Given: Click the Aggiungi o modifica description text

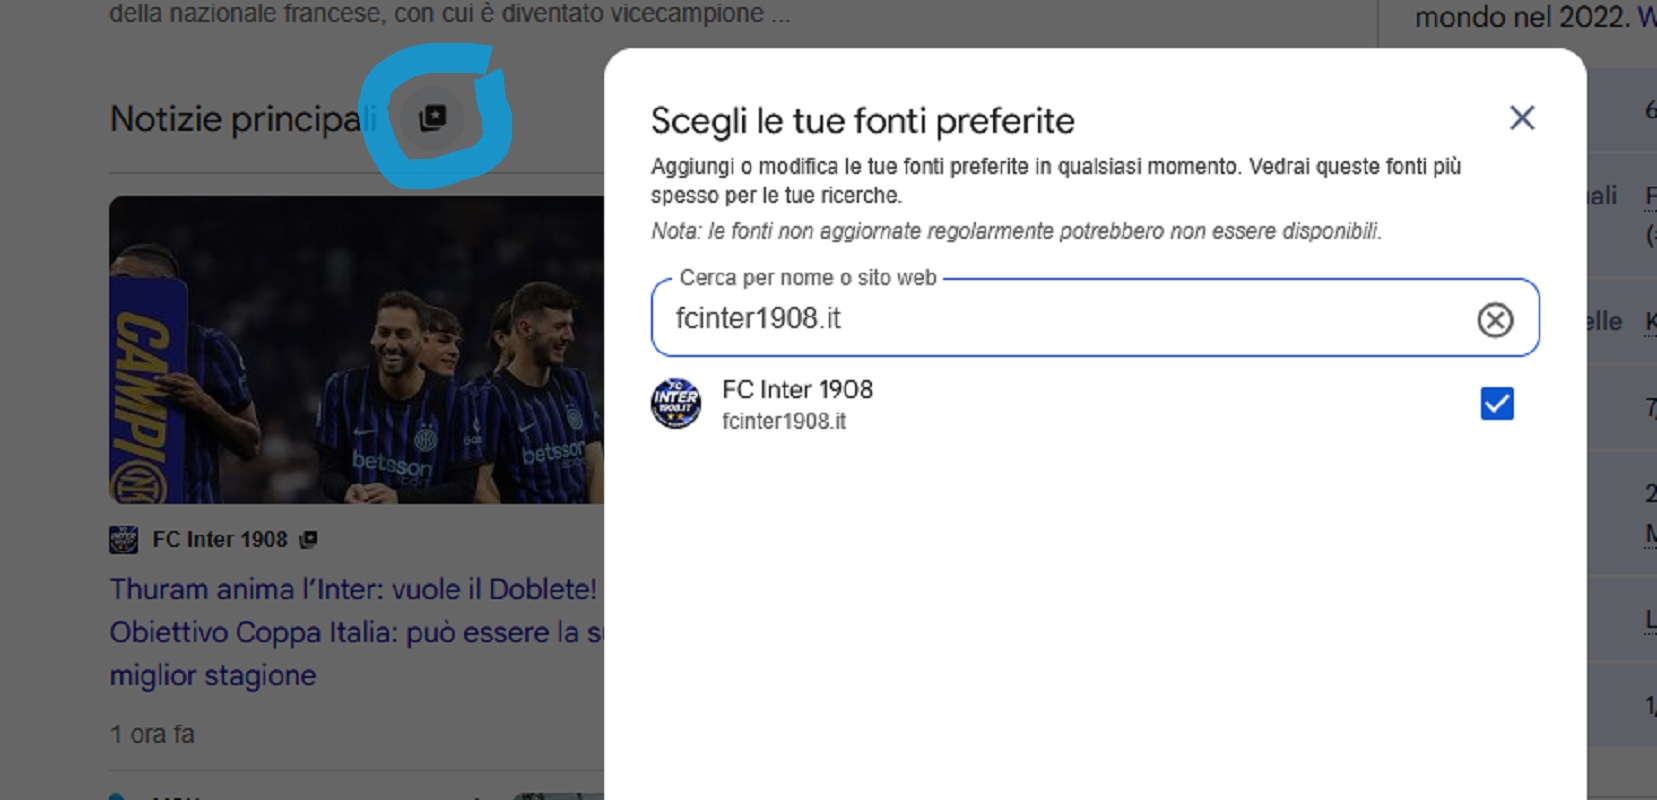Looking at the screenshot, I should click(1056, 180).
